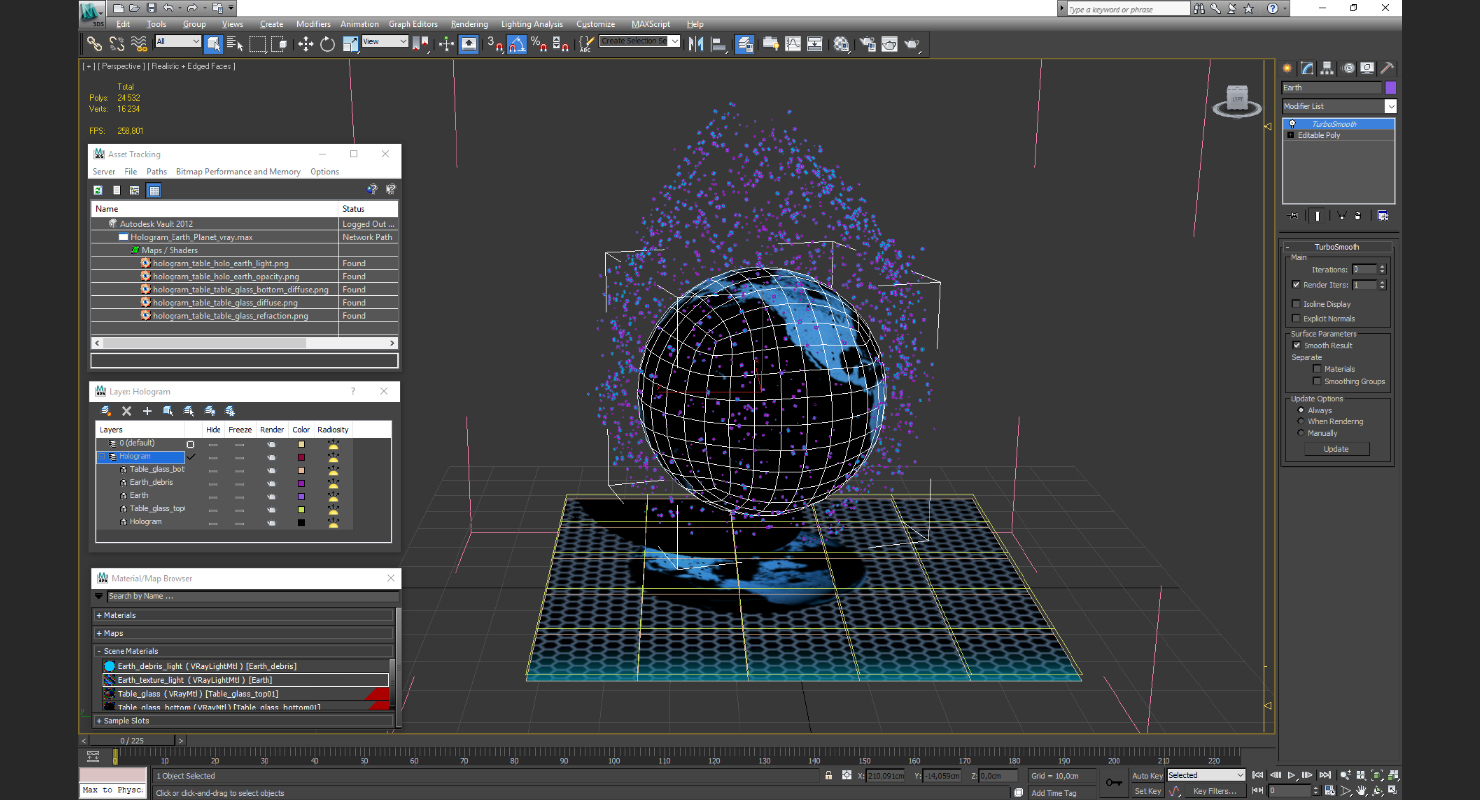Open Paths menu in Asset Tracking

pos(157,172)
